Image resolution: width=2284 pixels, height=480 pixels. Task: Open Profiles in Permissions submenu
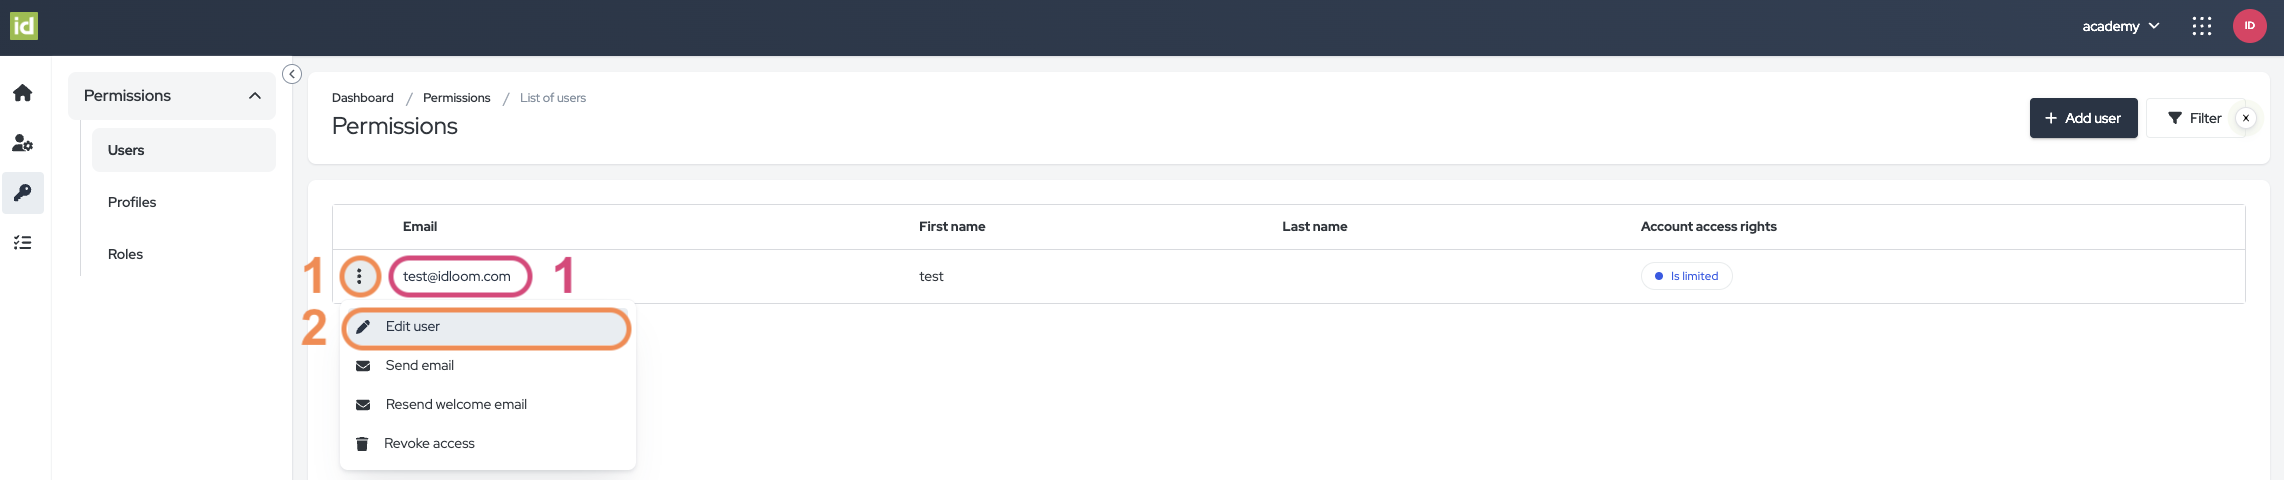click(132, 202)
